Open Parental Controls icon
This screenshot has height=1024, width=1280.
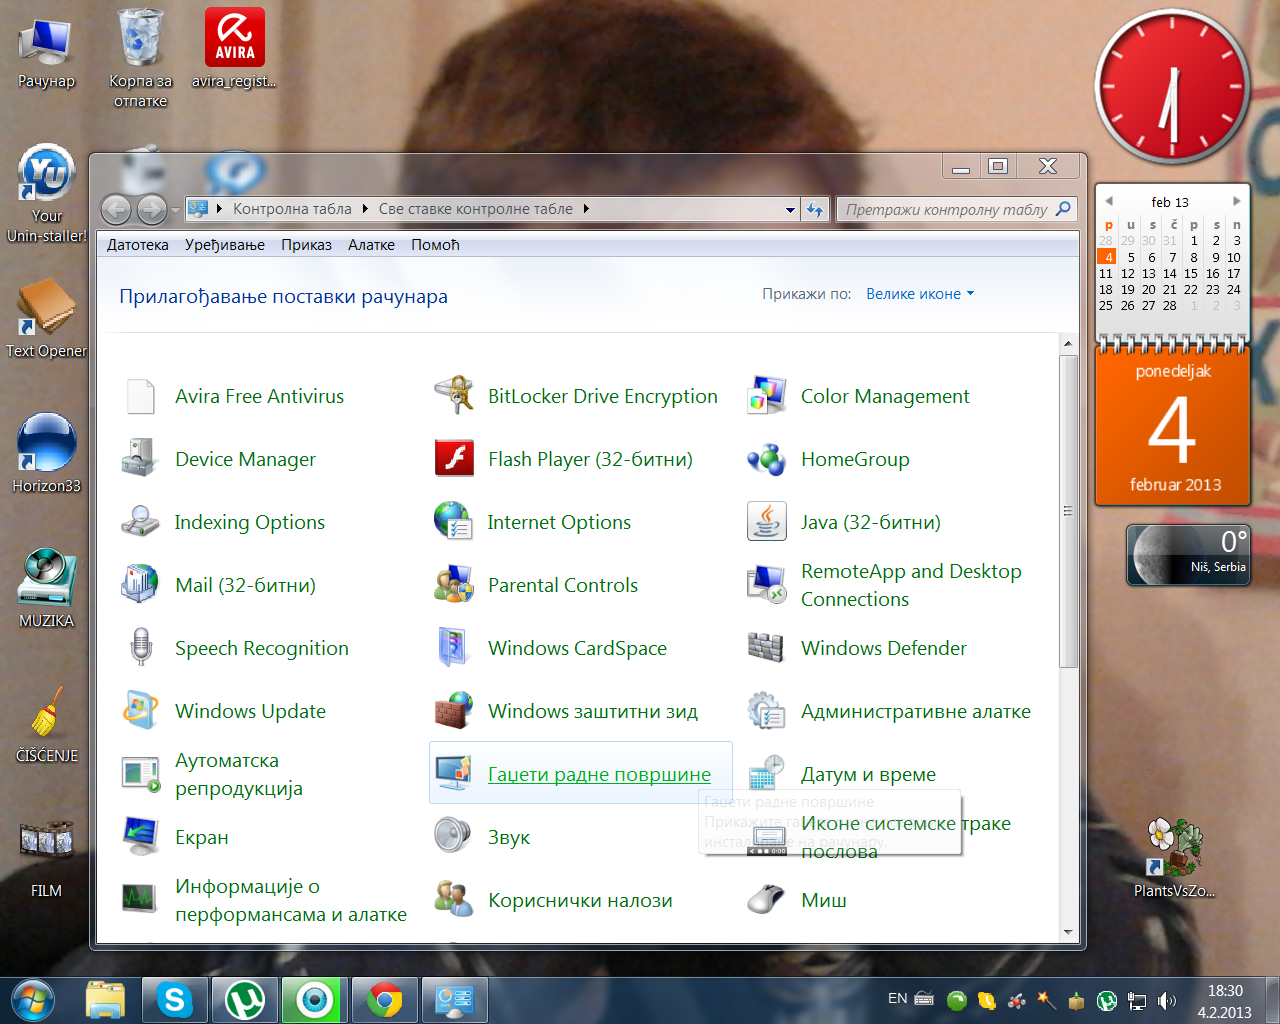[x=454, y=585]
